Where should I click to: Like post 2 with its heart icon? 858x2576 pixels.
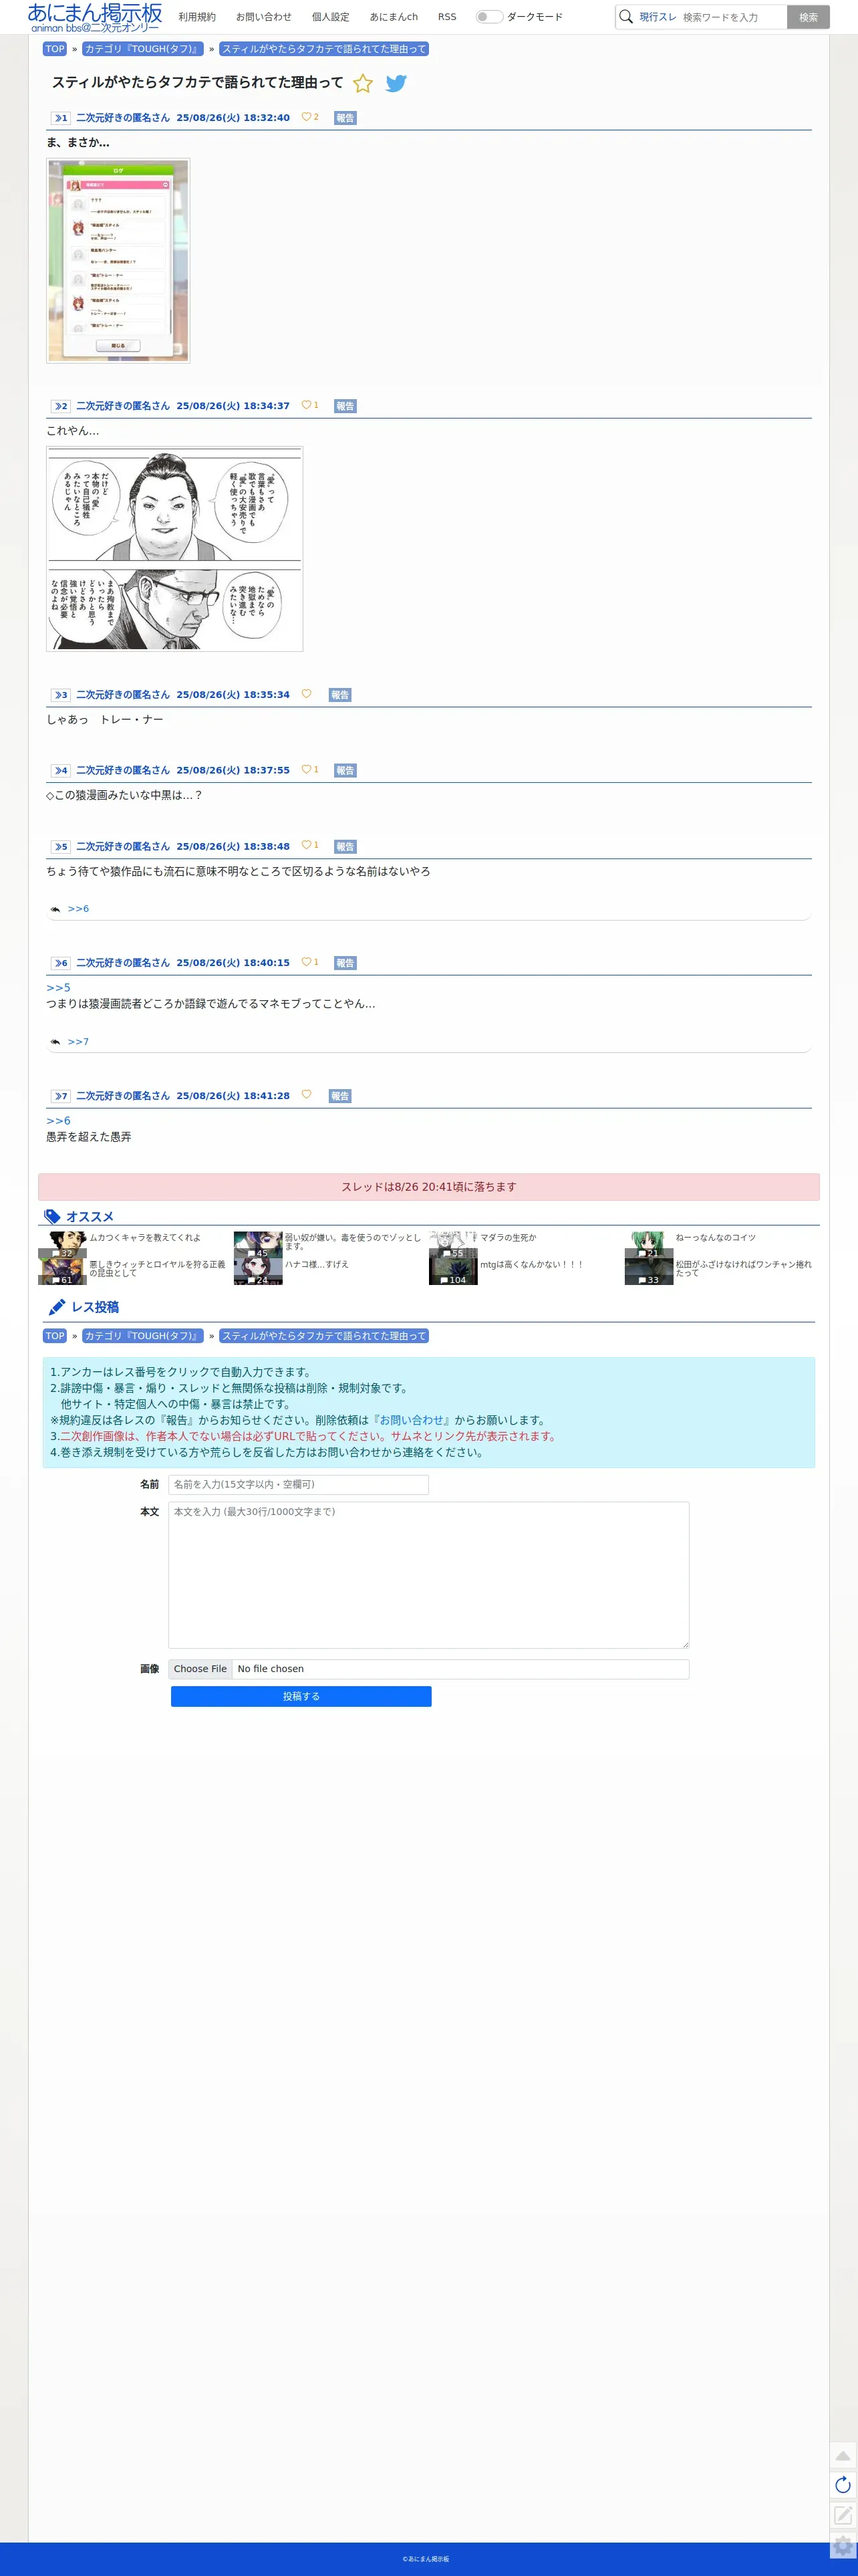306,405
